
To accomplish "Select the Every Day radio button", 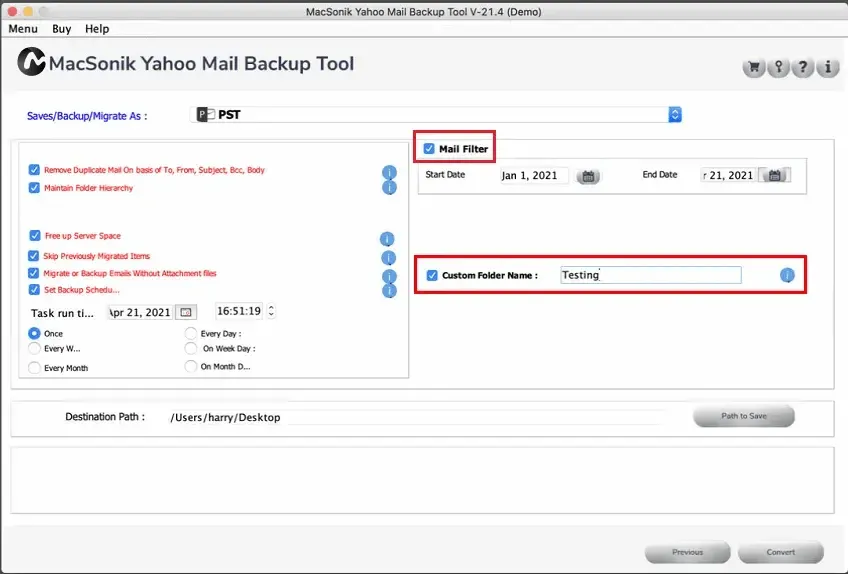I will coord(190,333).
